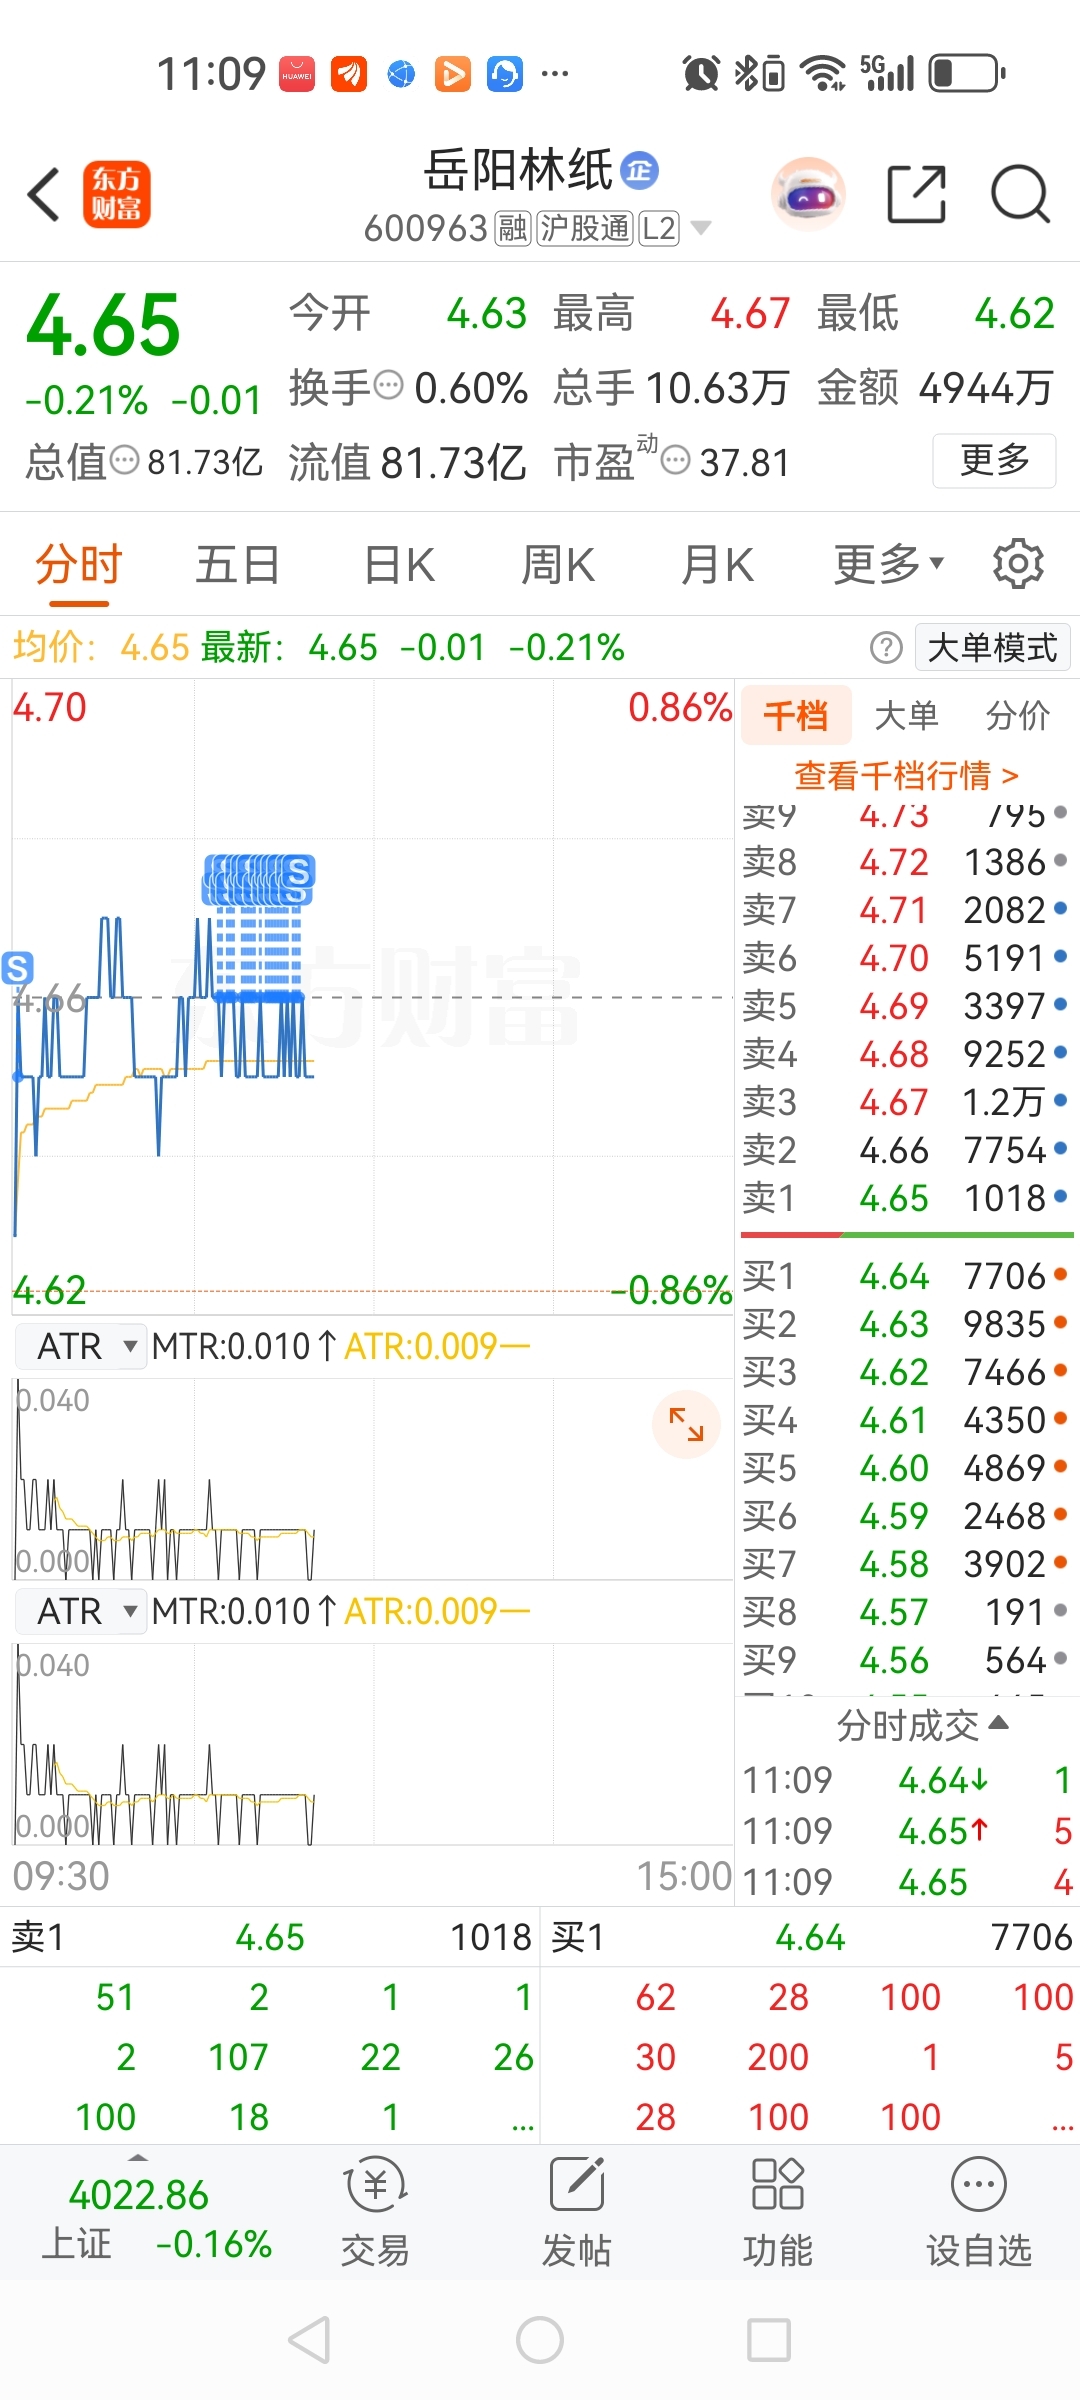The image size is (1080, 2400).
Task: Open second ATR indicator dropdown
Action: (x=82, y=1611)
